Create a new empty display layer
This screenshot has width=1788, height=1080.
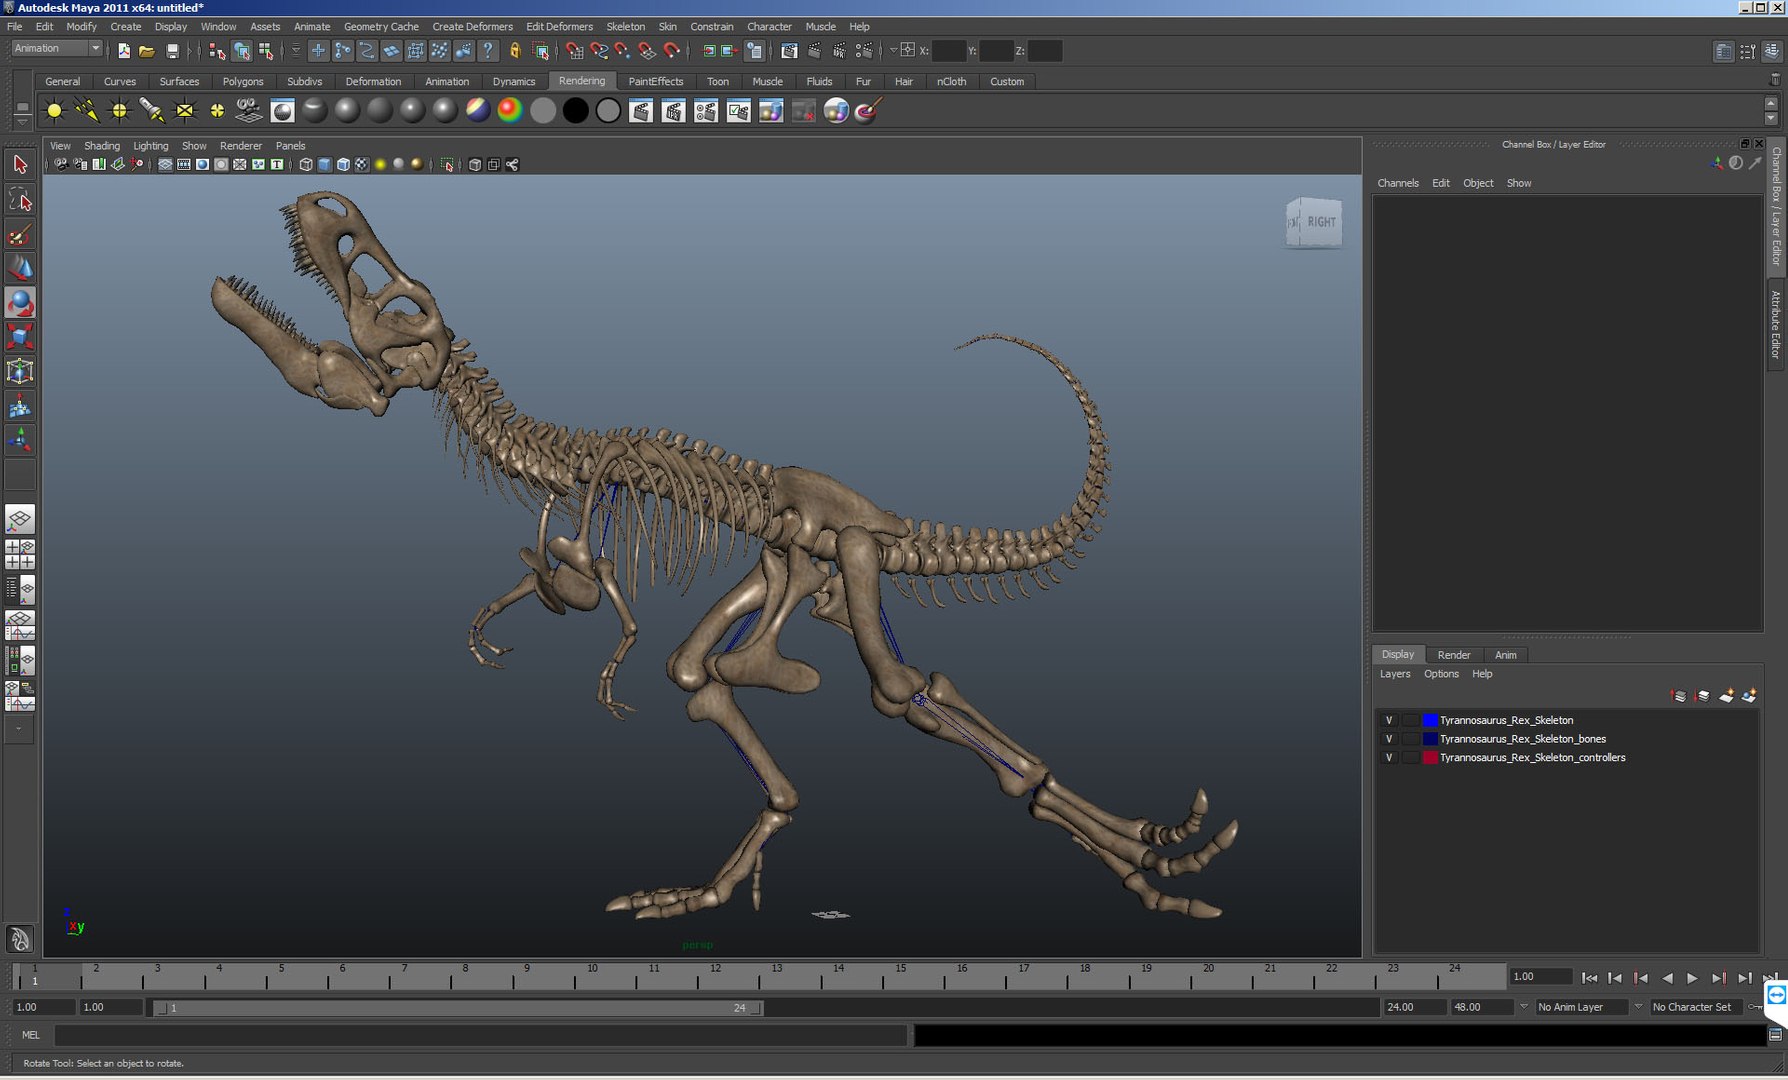pyautogui.click(x=1726, y=696)
